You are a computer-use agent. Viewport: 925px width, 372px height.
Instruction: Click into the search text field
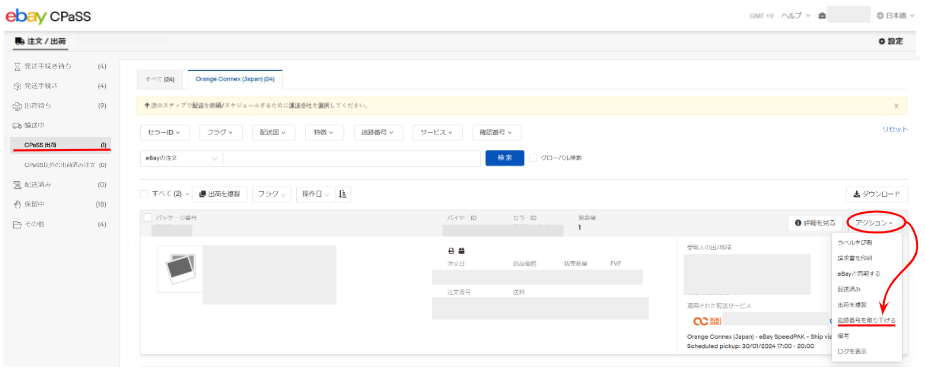[352, 158]
